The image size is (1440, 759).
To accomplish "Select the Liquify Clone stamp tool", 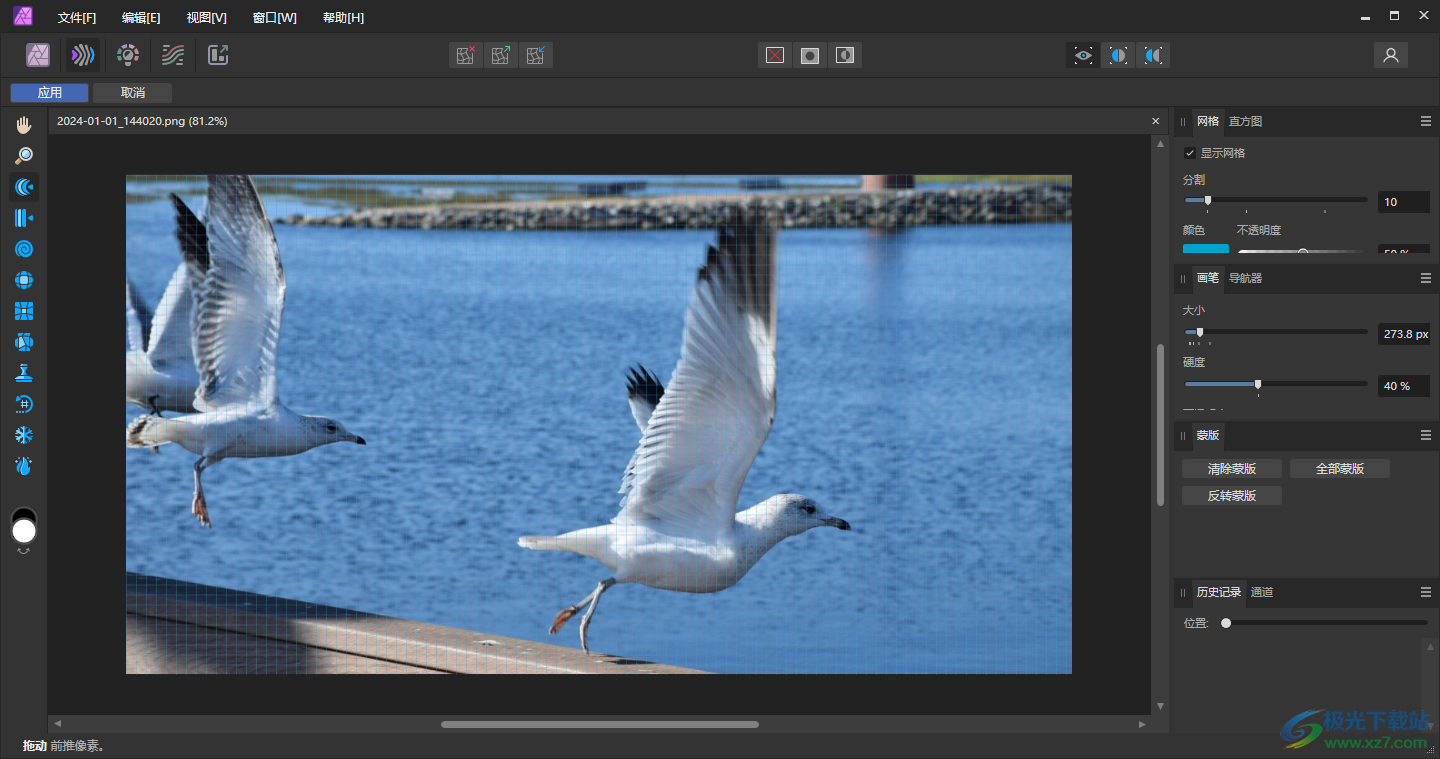I will coord(25,373).
